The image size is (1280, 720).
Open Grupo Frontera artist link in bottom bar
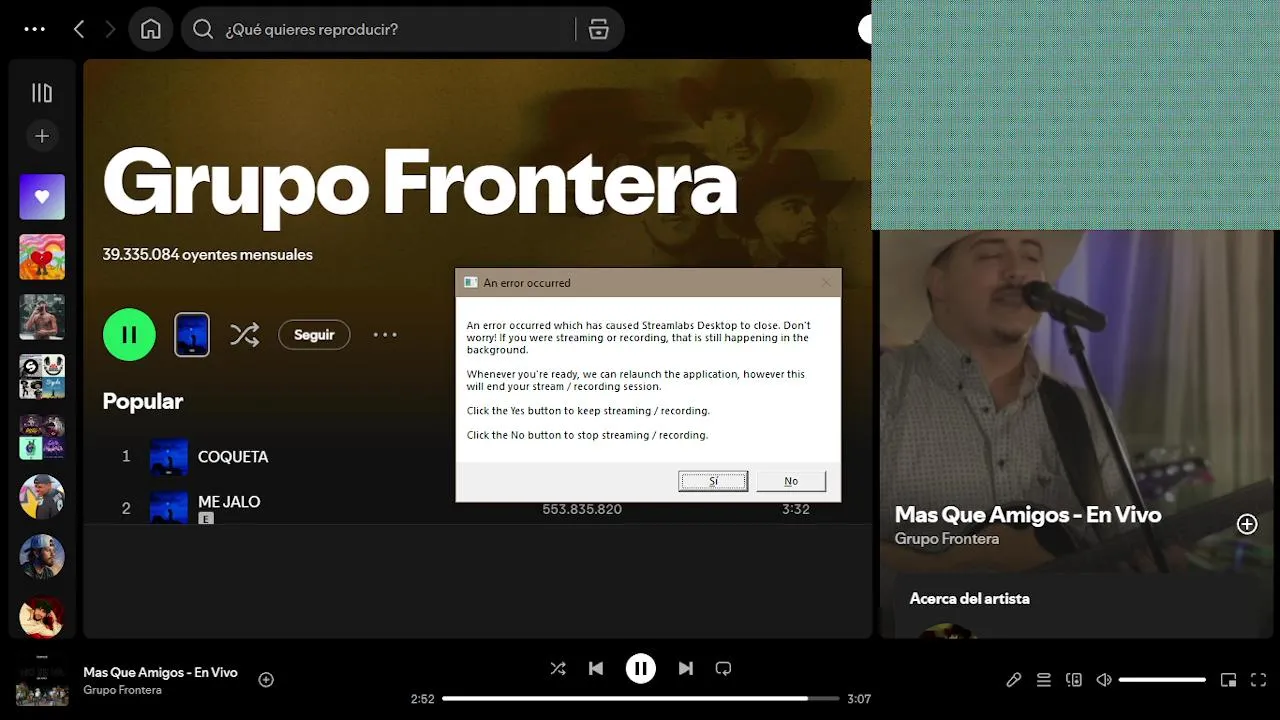pyautogui.click(x=122, y=690)
